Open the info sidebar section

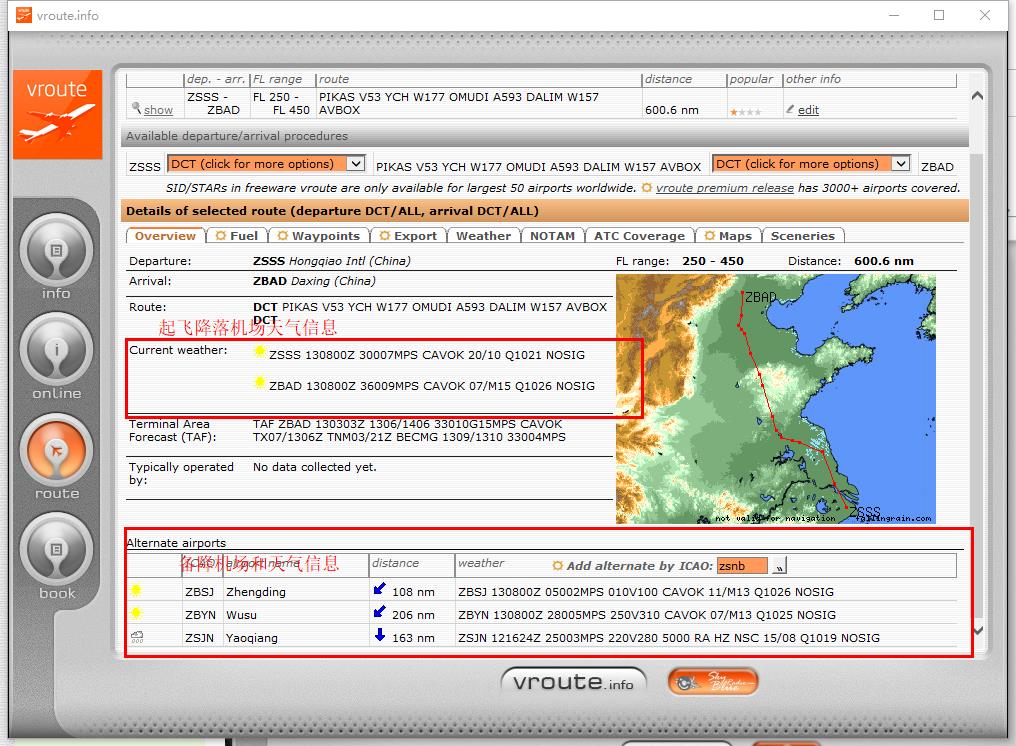(x=57, y=251)
